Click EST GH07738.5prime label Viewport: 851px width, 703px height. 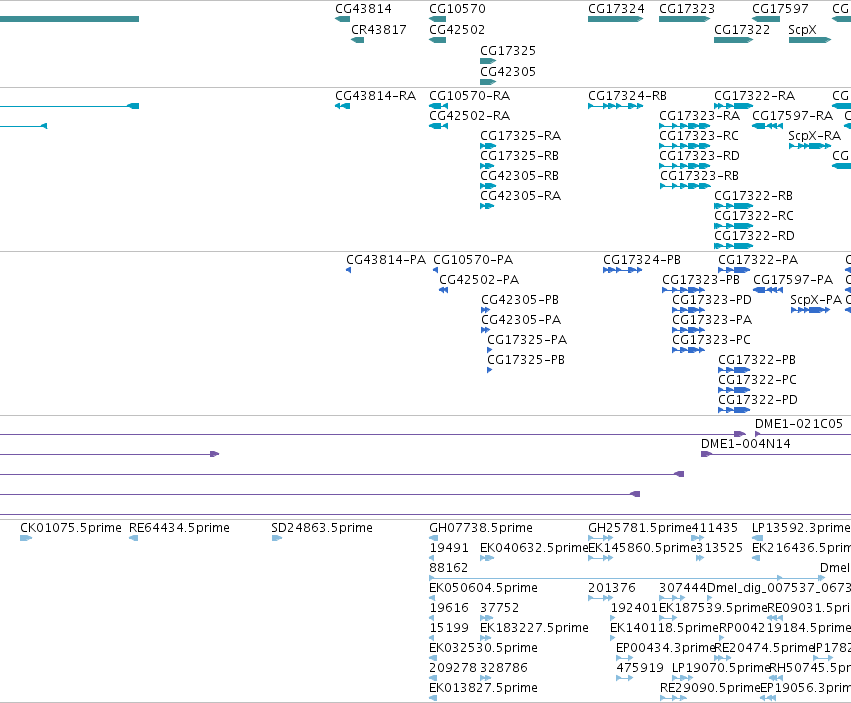481,528
